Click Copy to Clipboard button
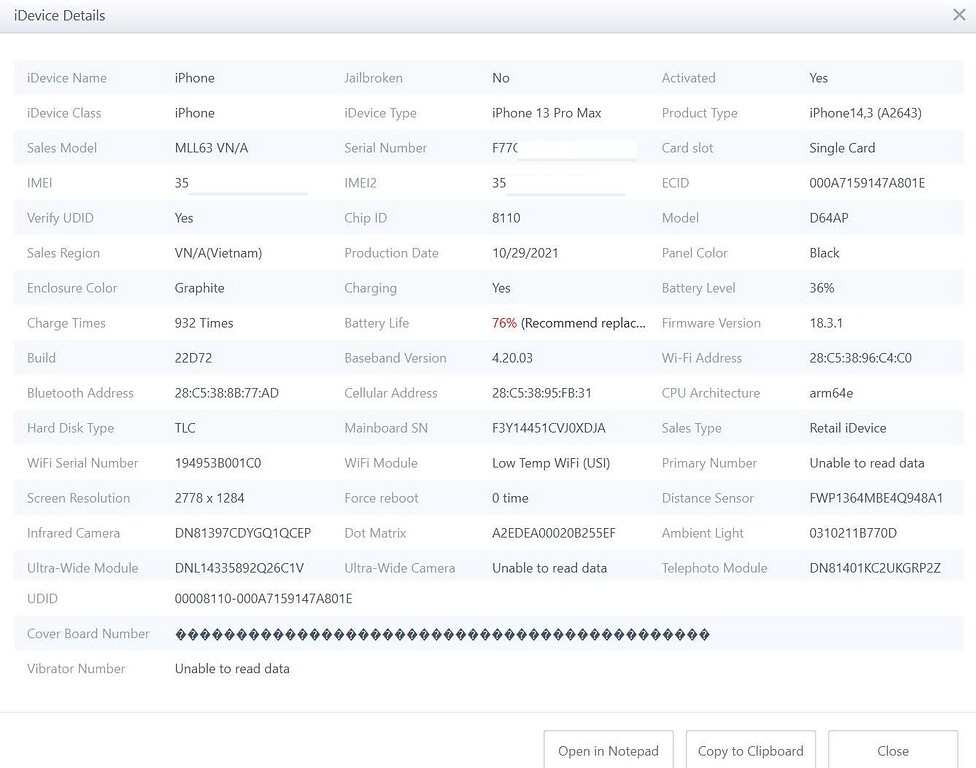976x768 pixels. tap(751, 751)
